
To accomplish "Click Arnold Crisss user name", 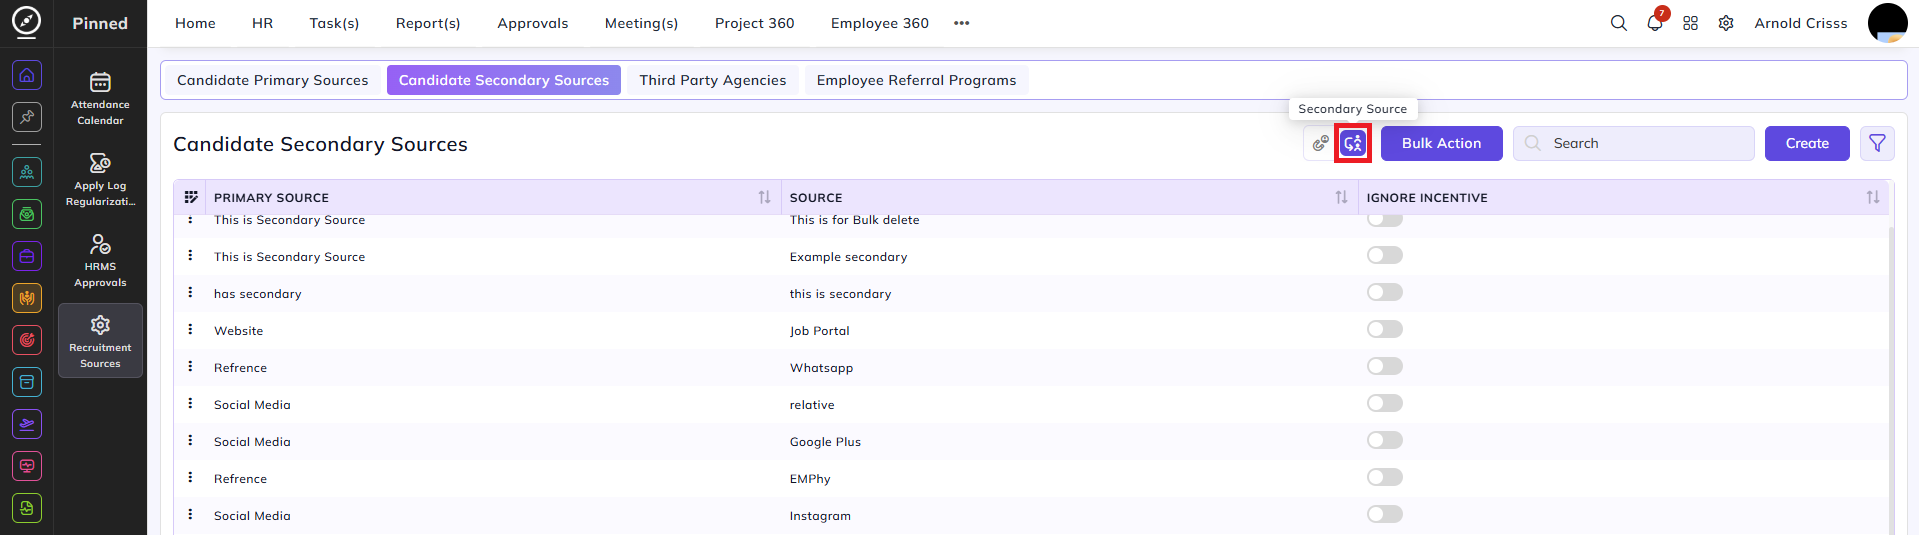I will (x=1801, y=23).
